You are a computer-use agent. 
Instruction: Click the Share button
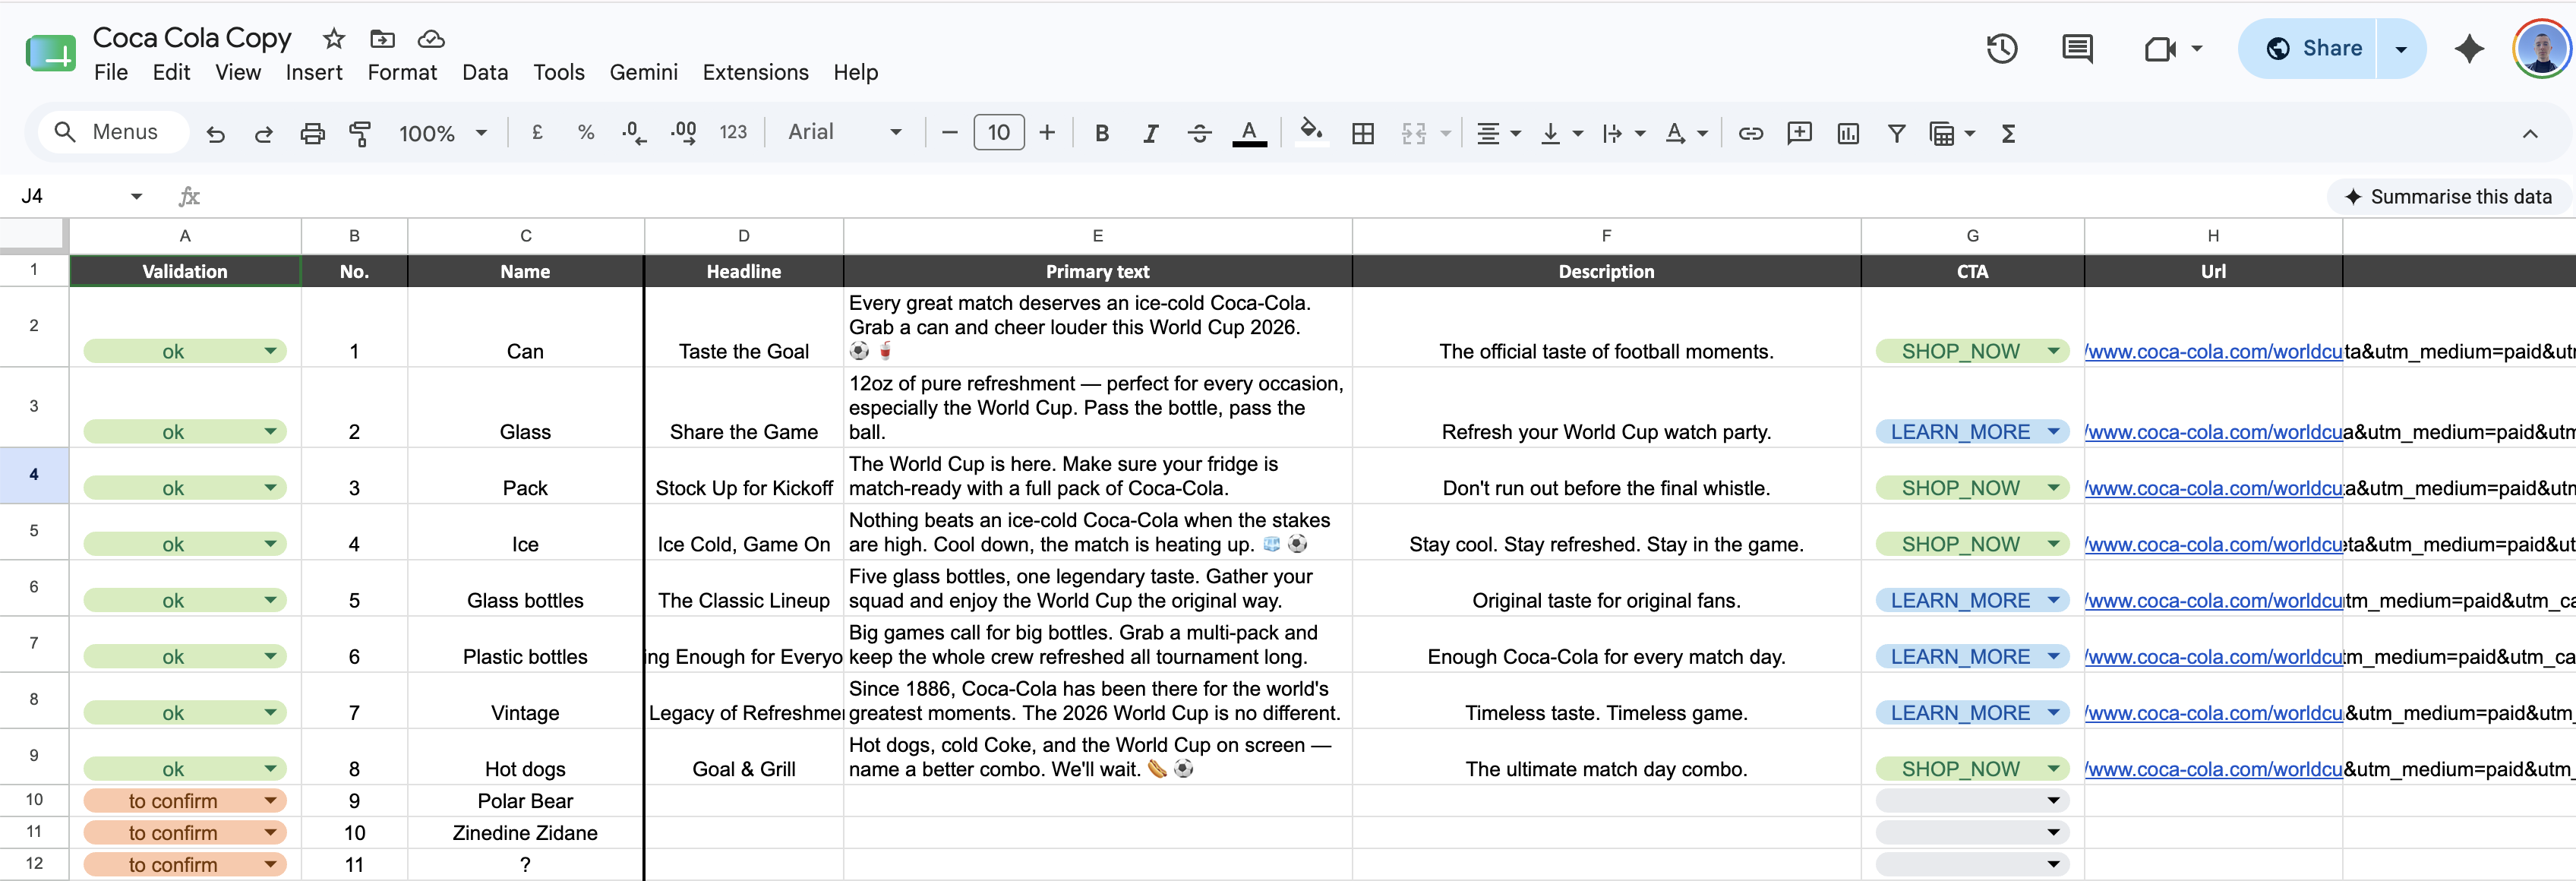(2308, 48)
